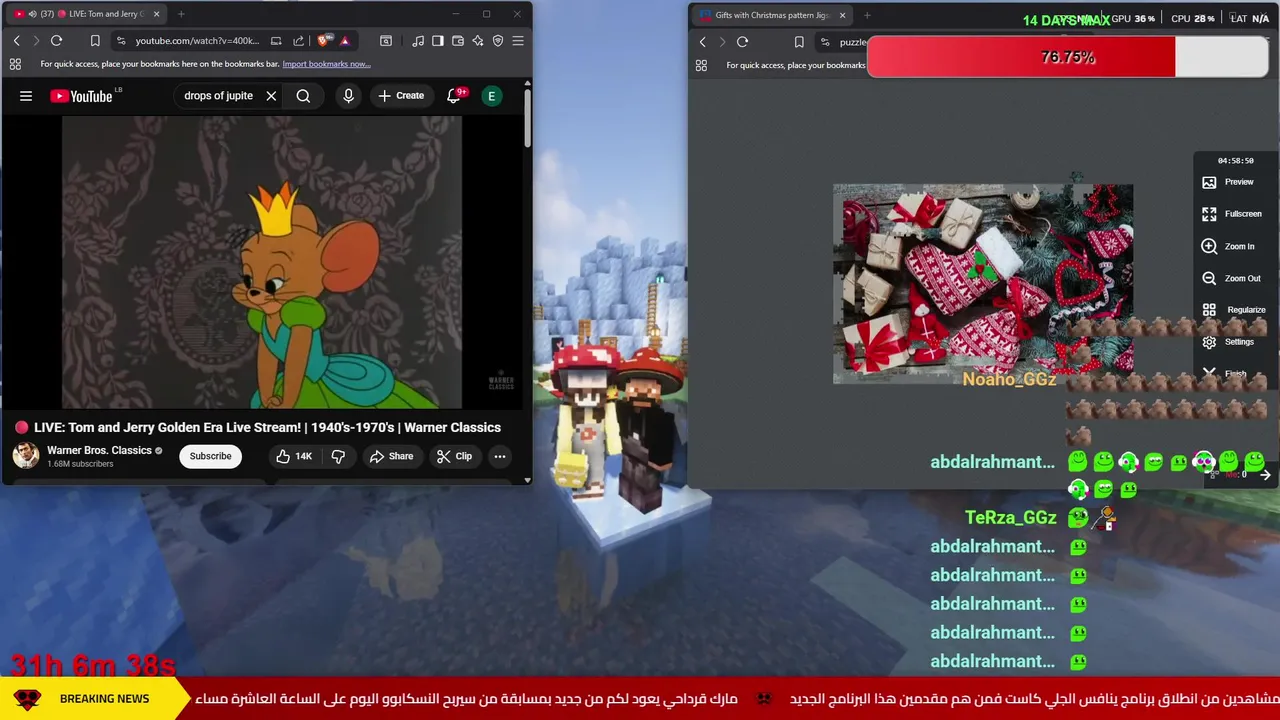Open apps grid on puzzle window bookmarks bar
Image resolution: width=1280 pixels, height=720 pixels.
coord(701,65)
